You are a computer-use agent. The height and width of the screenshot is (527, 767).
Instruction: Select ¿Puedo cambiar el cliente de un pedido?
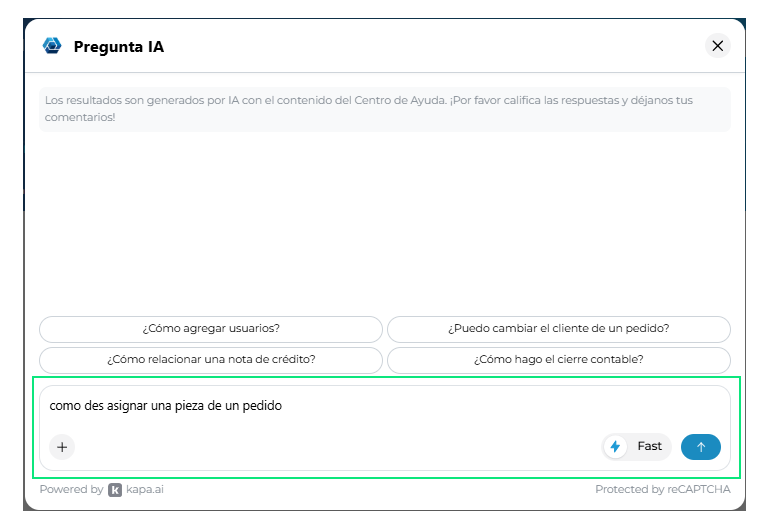pyautogui.click(x=559, y=329)
